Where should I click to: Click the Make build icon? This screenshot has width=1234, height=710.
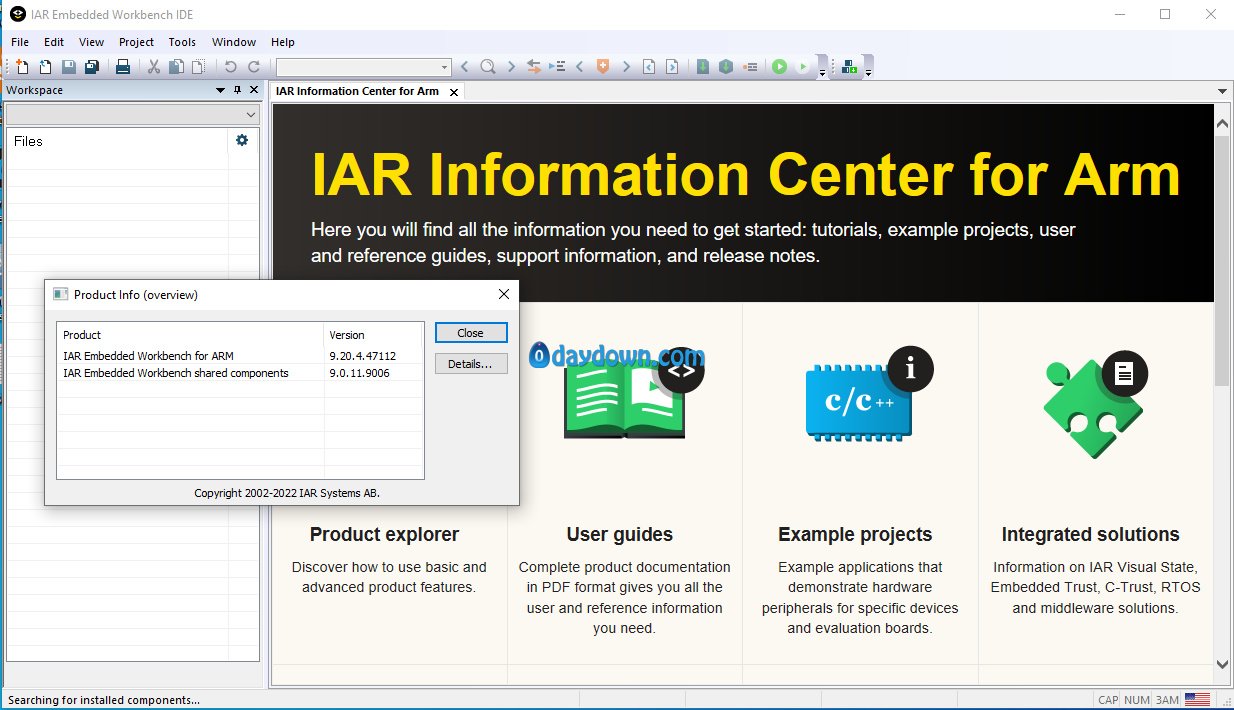click(726, 67)
